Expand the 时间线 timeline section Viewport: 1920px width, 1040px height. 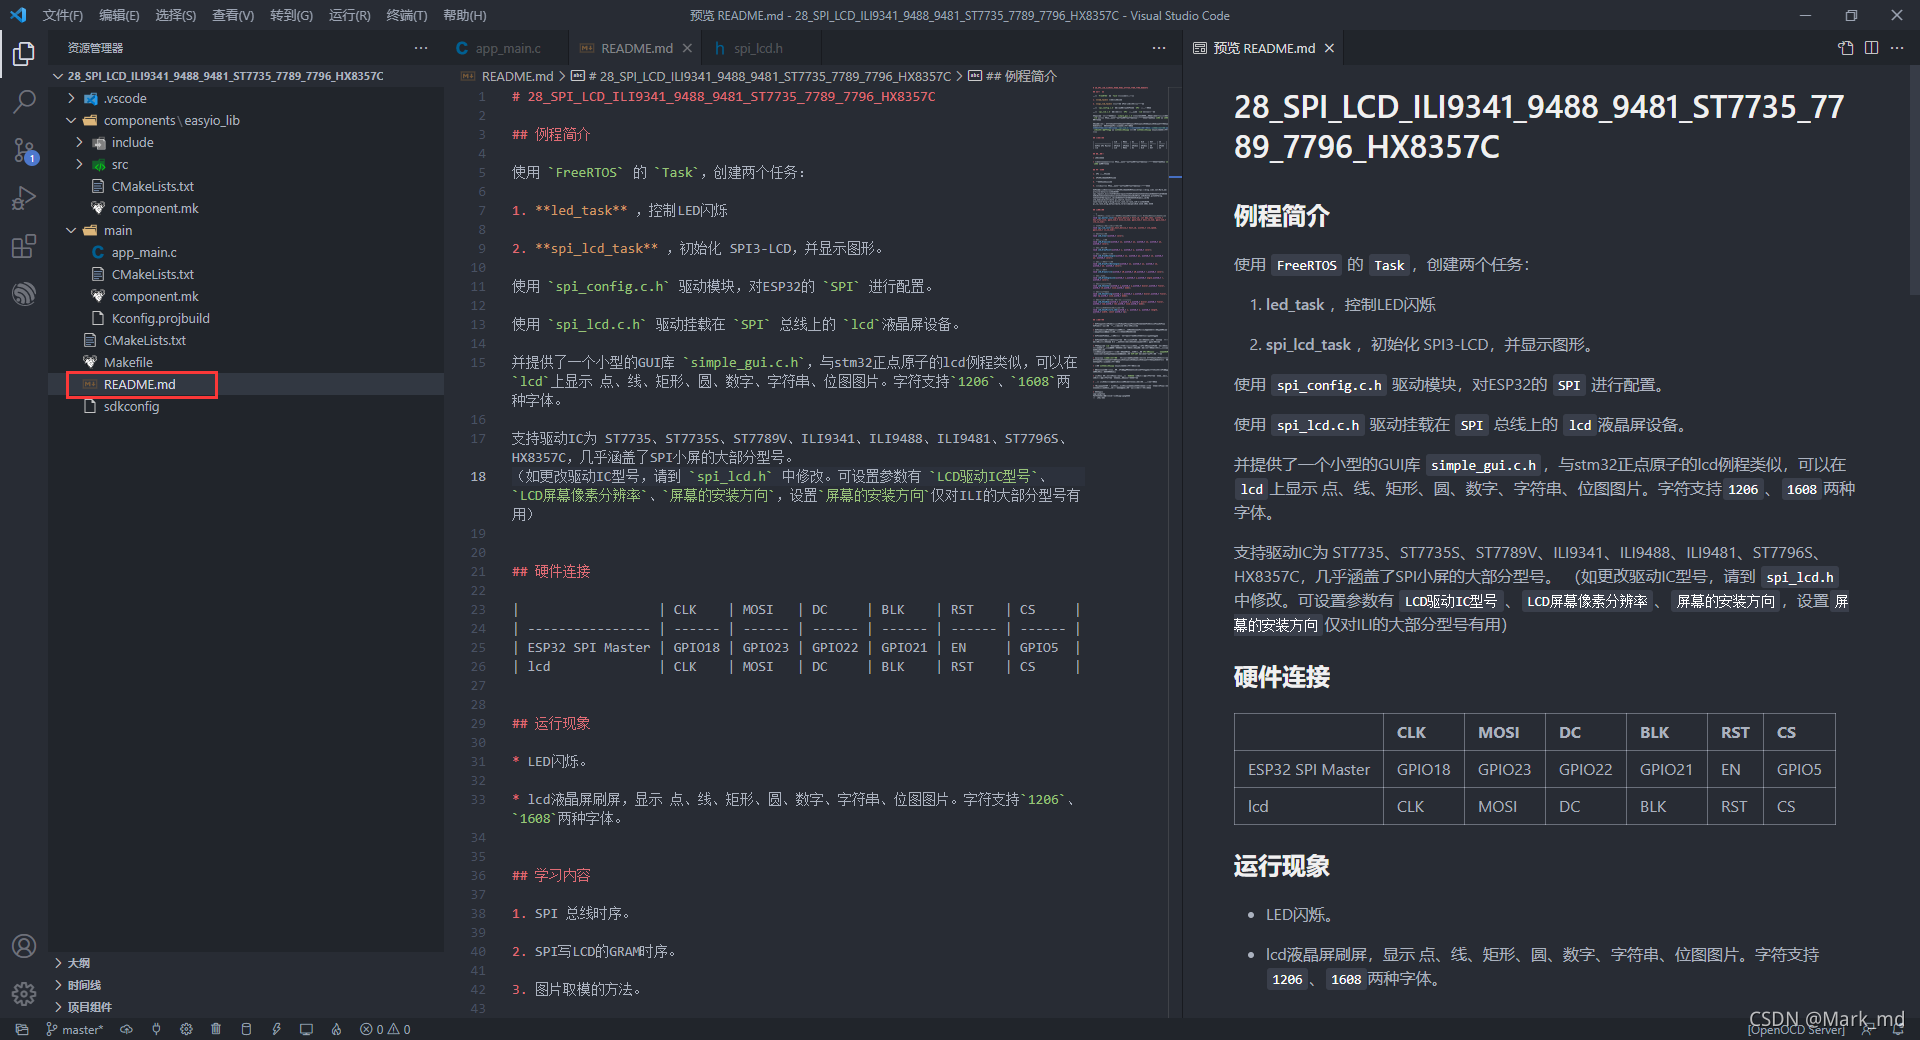pos(246,985)
